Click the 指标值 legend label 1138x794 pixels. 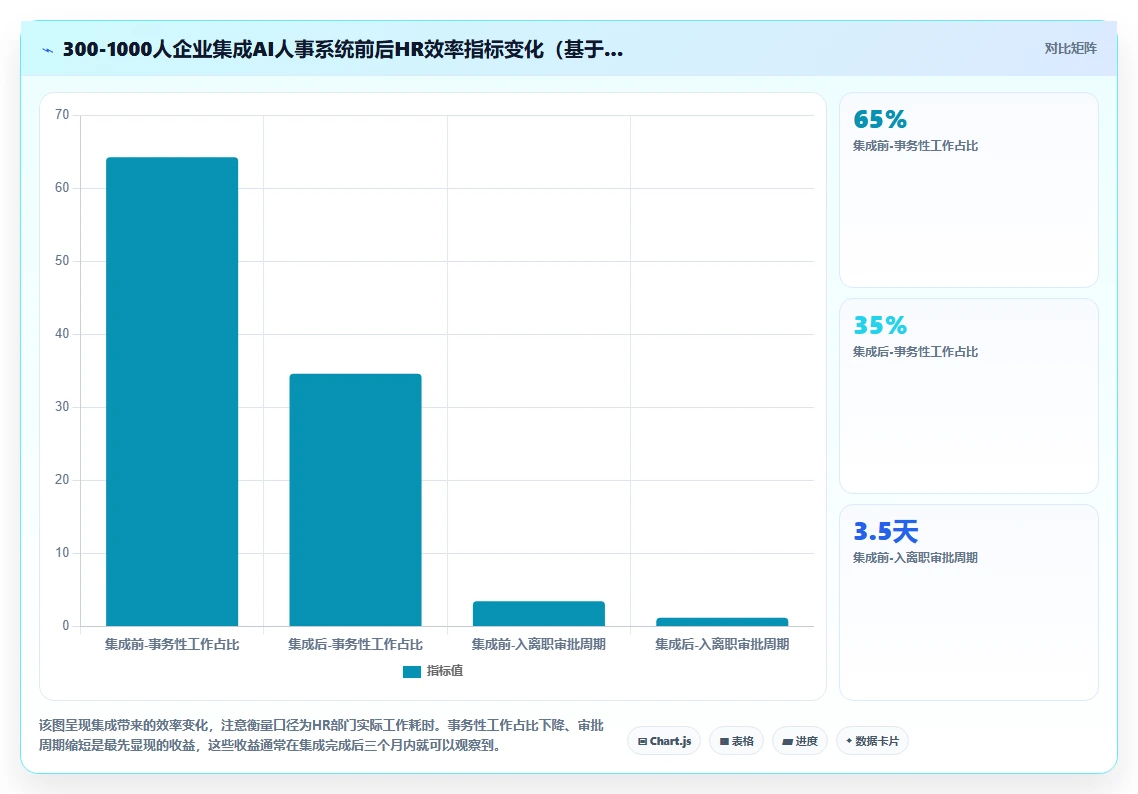(445, 671)
